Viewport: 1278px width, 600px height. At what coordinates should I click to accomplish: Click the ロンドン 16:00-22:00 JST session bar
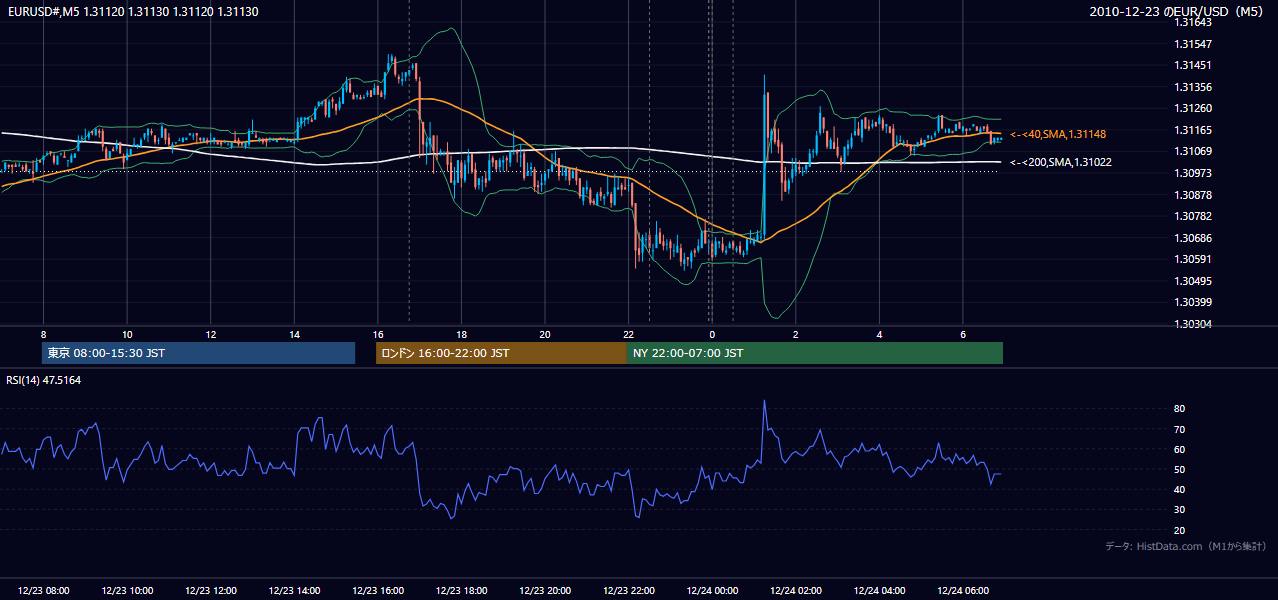[501, 353]
